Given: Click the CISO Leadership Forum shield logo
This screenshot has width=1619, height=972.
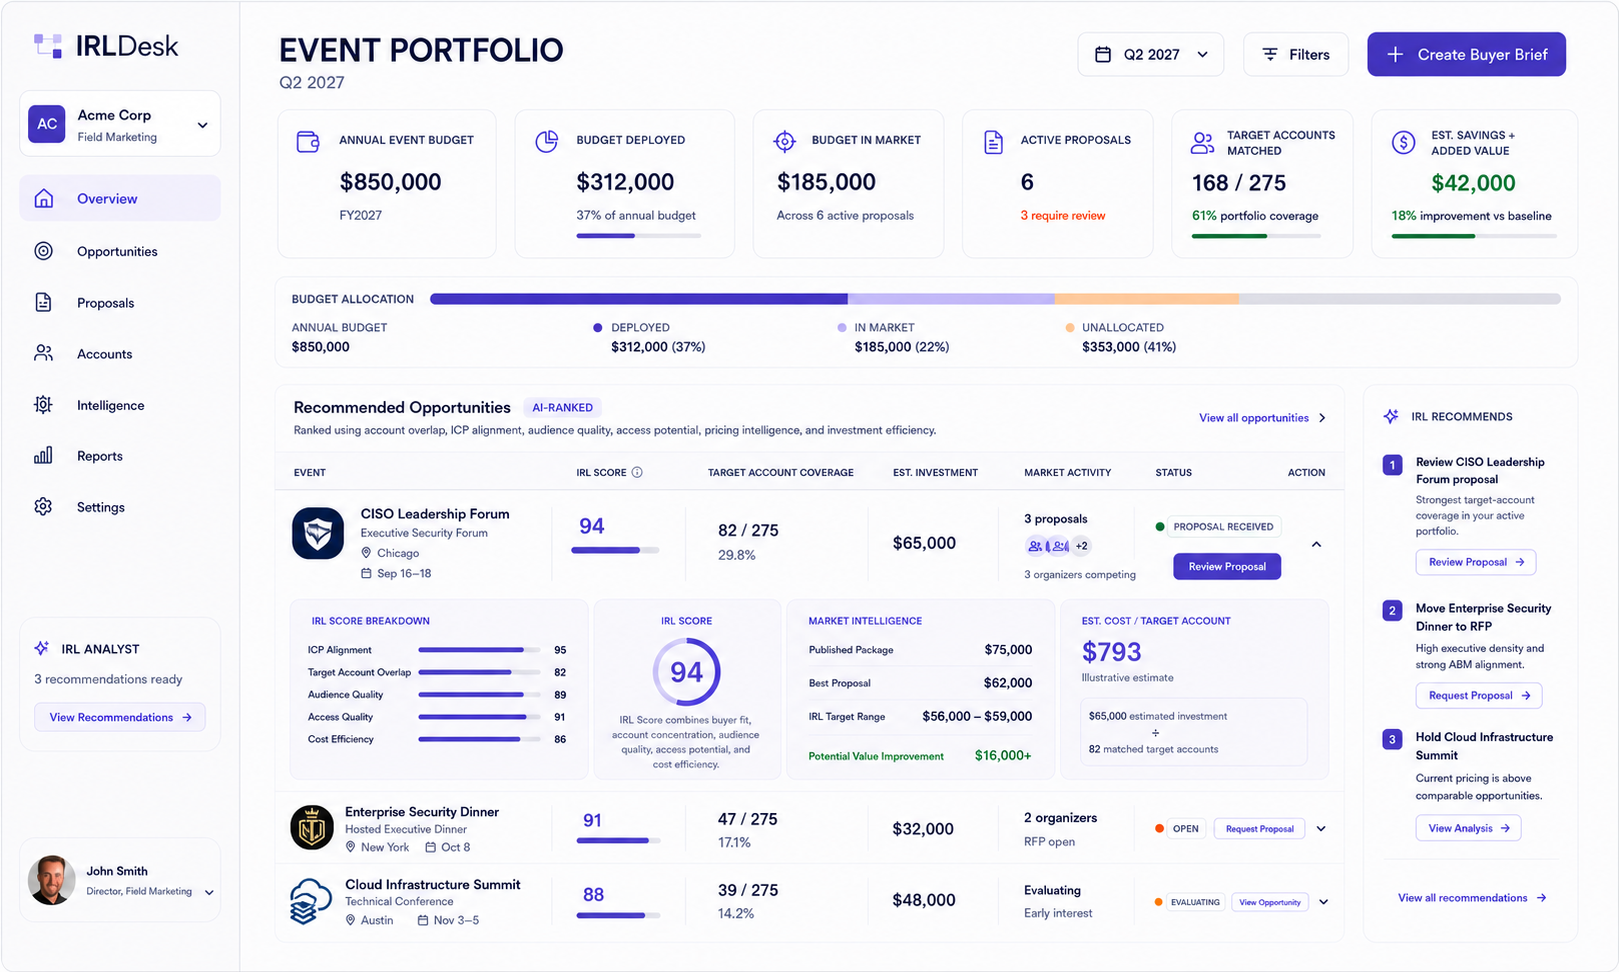Looking at the screenshot, I should tap(318, 533).
